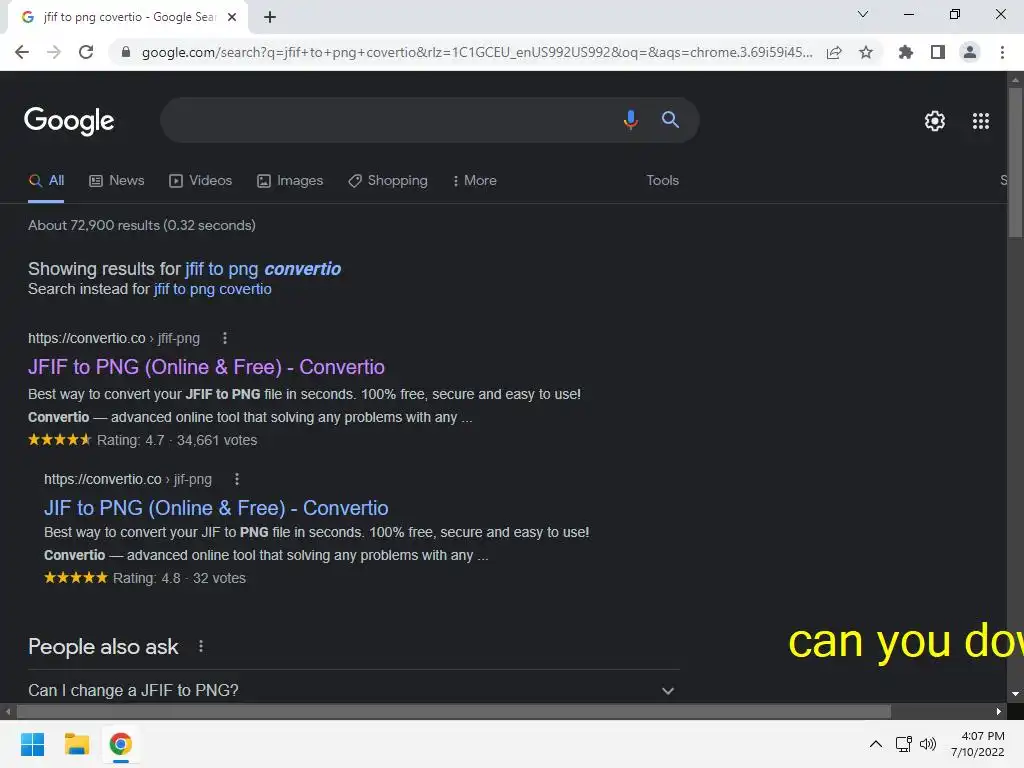Open options for convertio.co jif-png result
This screenshot has width=1024, height=768.
[236, 479]
